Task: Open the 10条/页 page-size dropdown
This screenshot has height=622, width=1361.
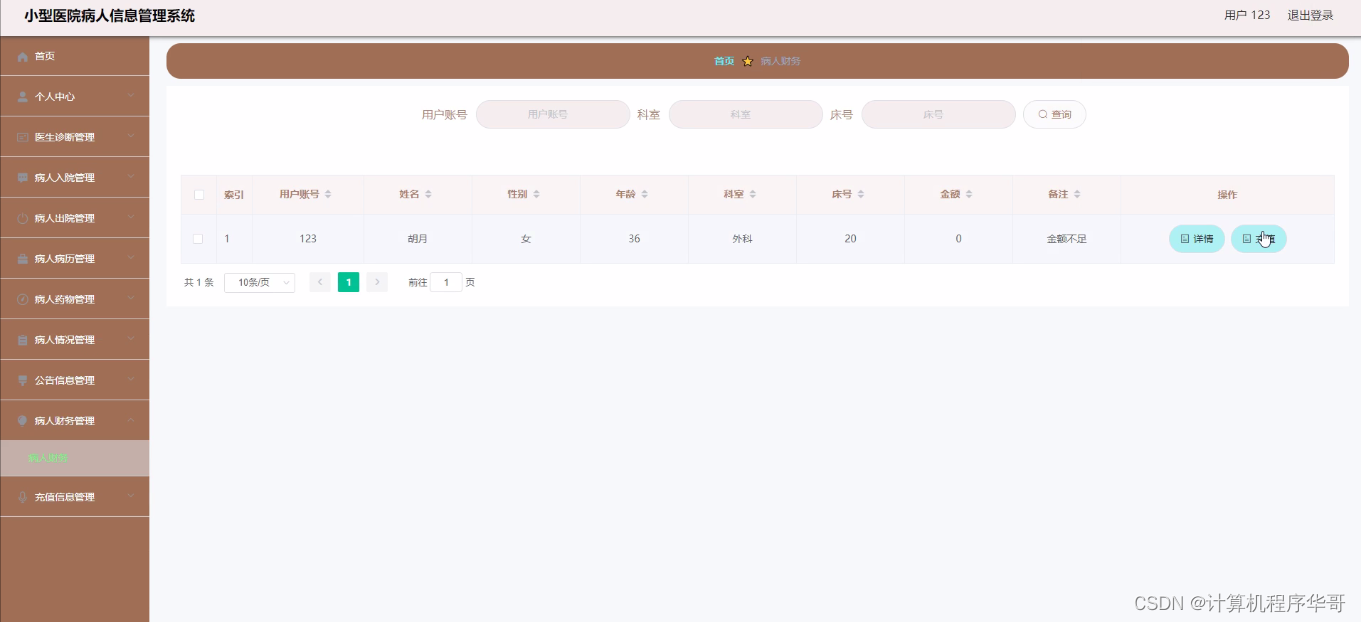Action: [260, 283]
